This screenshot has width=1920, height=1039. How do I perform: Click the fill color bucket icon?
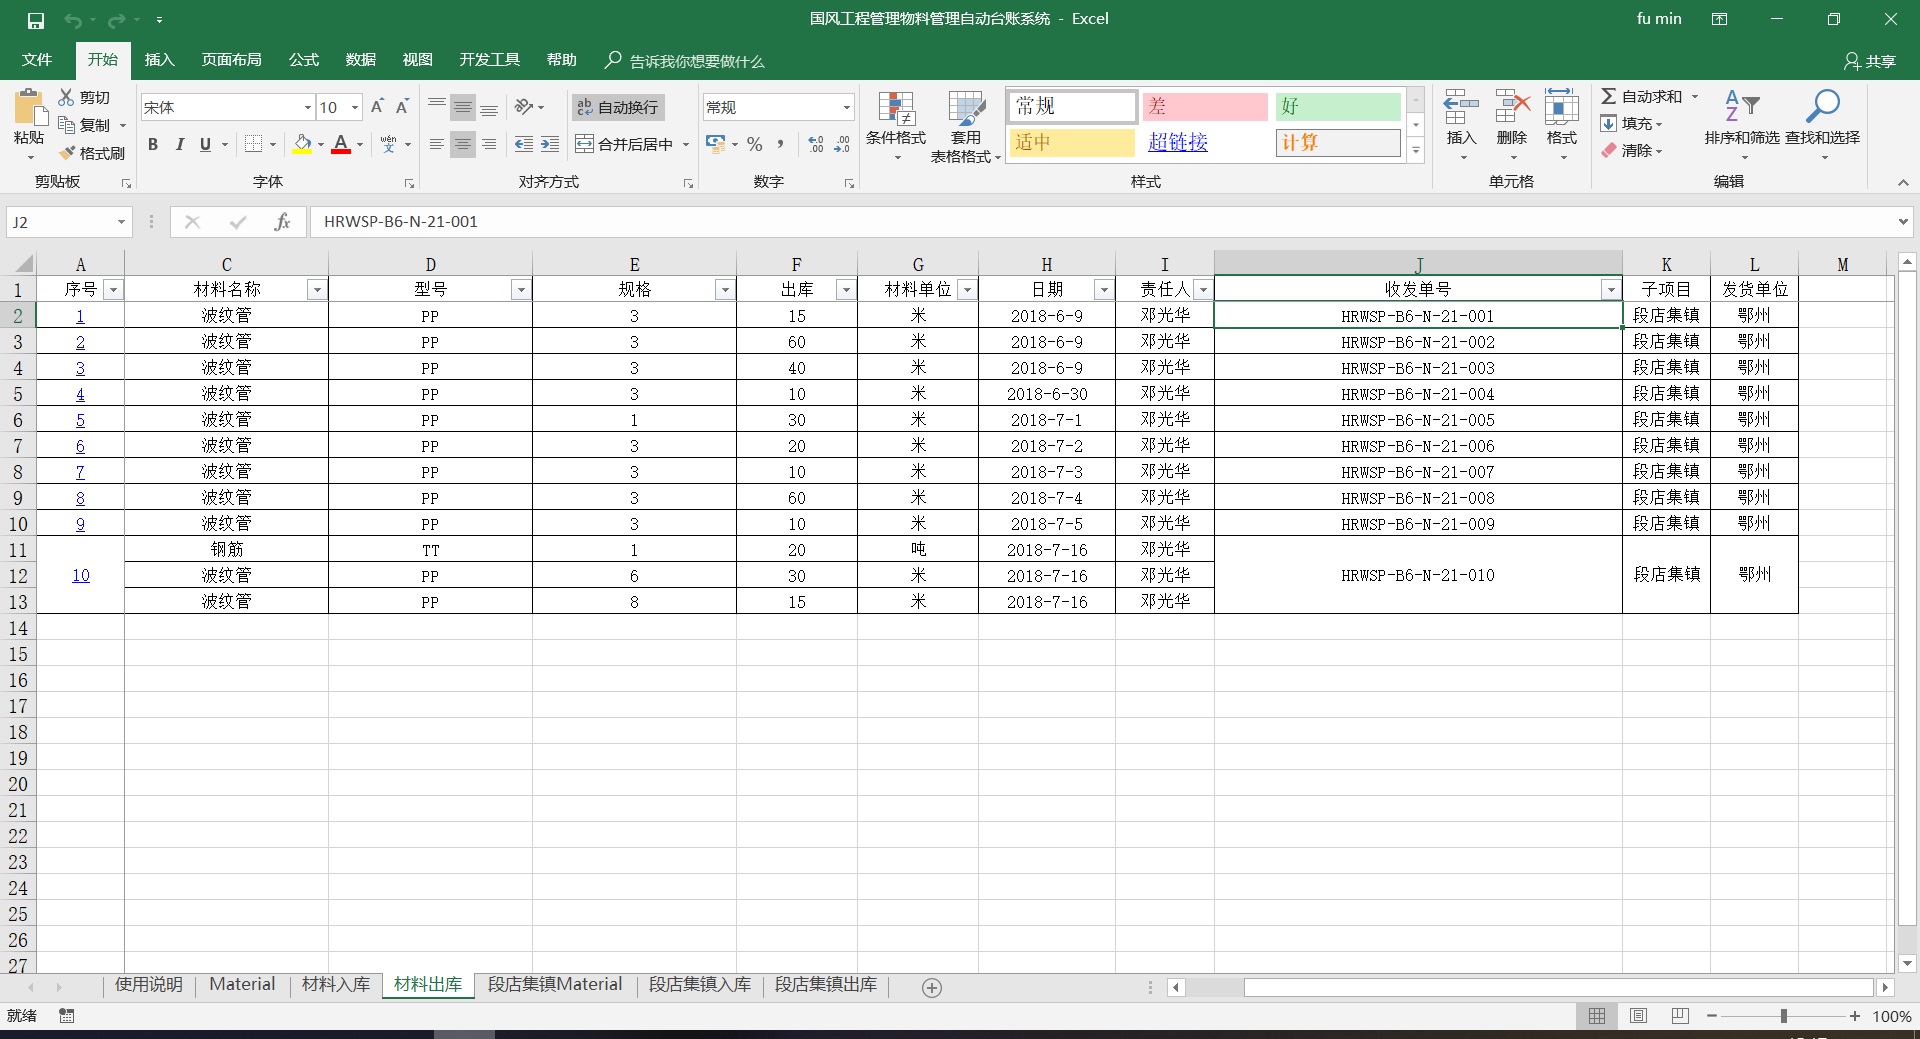[302, 144]
